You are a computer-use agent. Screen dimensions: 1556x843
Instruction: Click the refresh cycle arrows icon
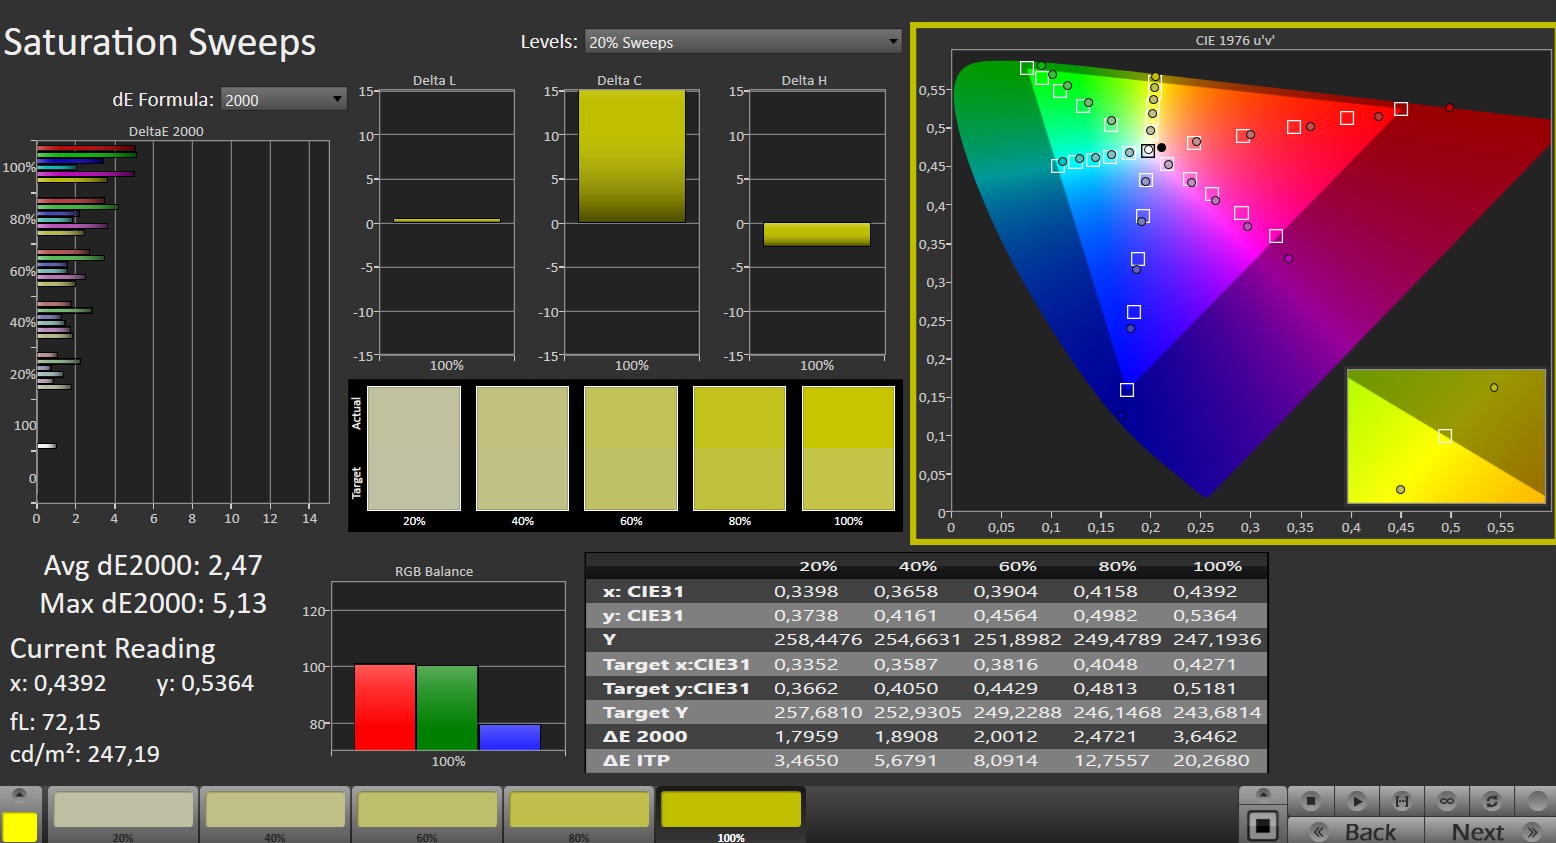1492,801
